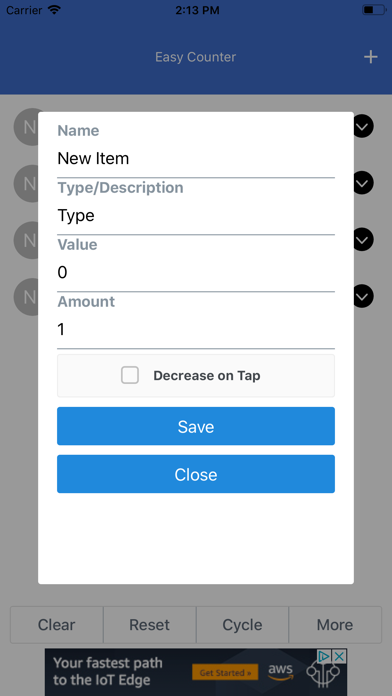392x696 pixels.
Task: Expand the first counter's chevron arrow
Action: pos(364,127)
